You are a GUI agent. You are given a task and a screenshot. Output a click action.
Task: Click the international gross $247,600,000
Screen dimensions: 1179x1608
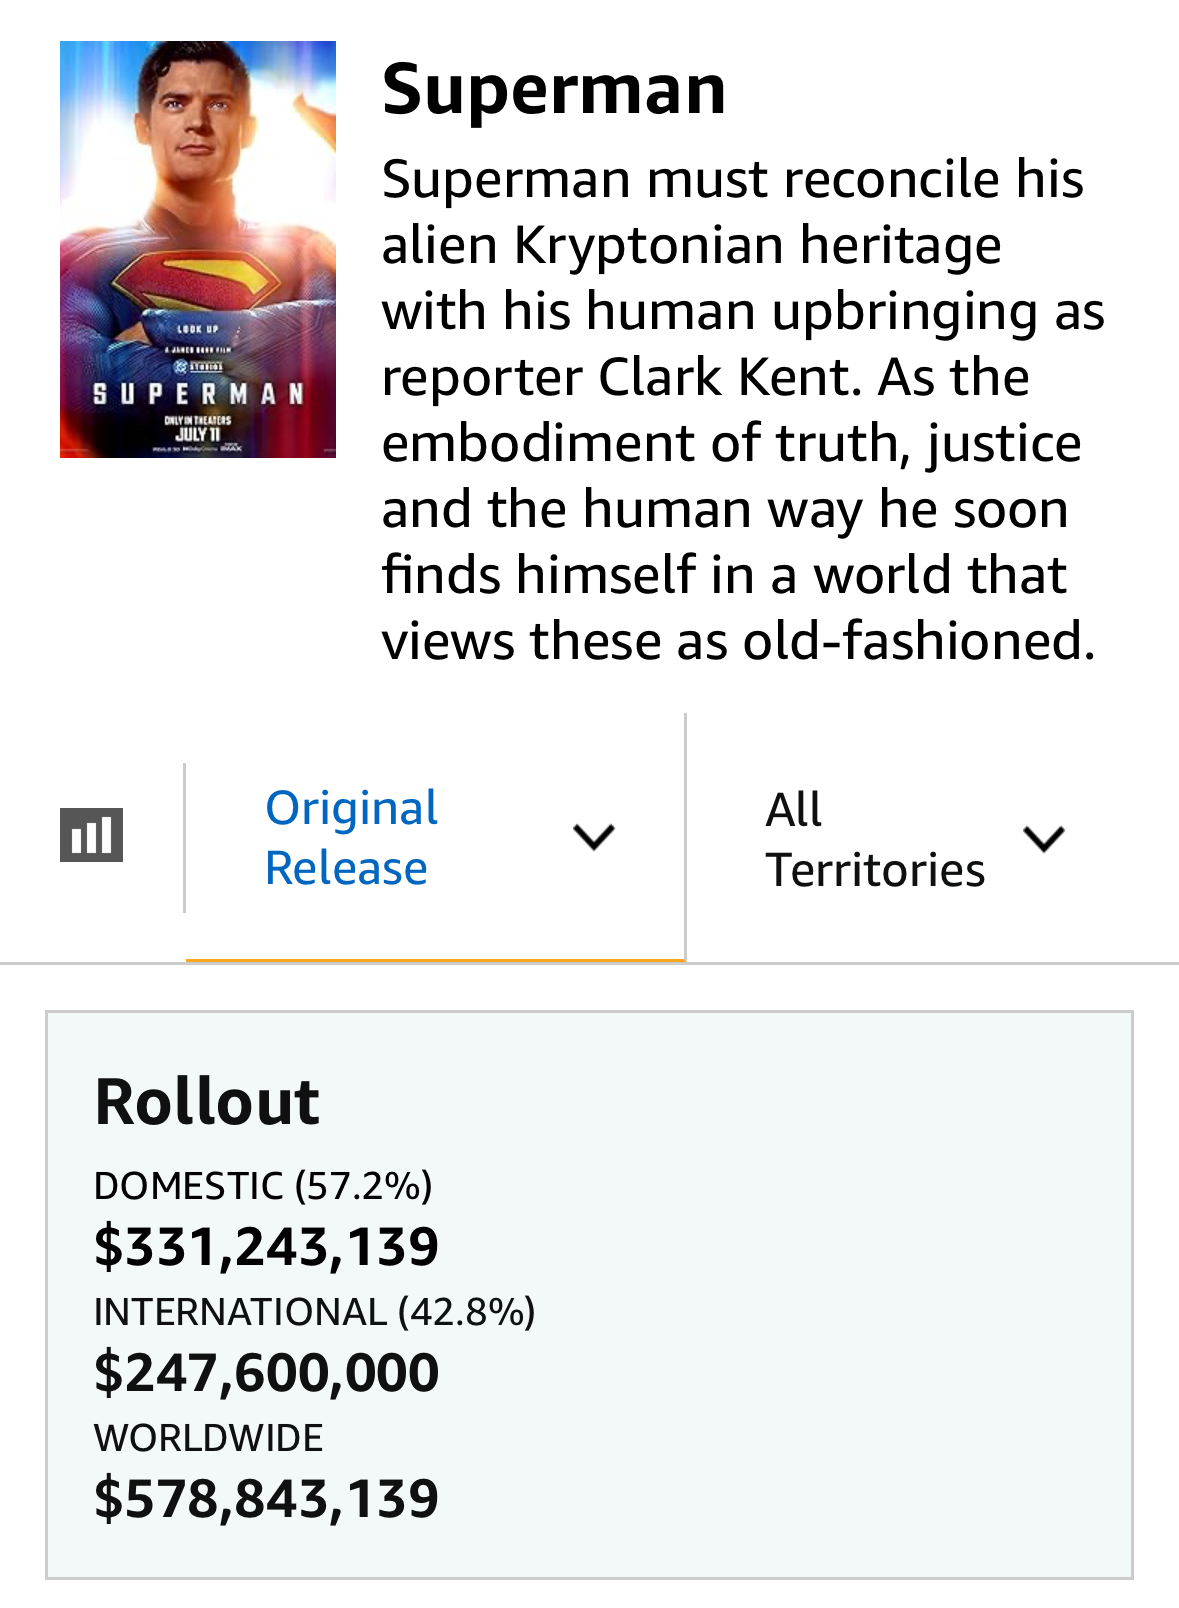266,1372
